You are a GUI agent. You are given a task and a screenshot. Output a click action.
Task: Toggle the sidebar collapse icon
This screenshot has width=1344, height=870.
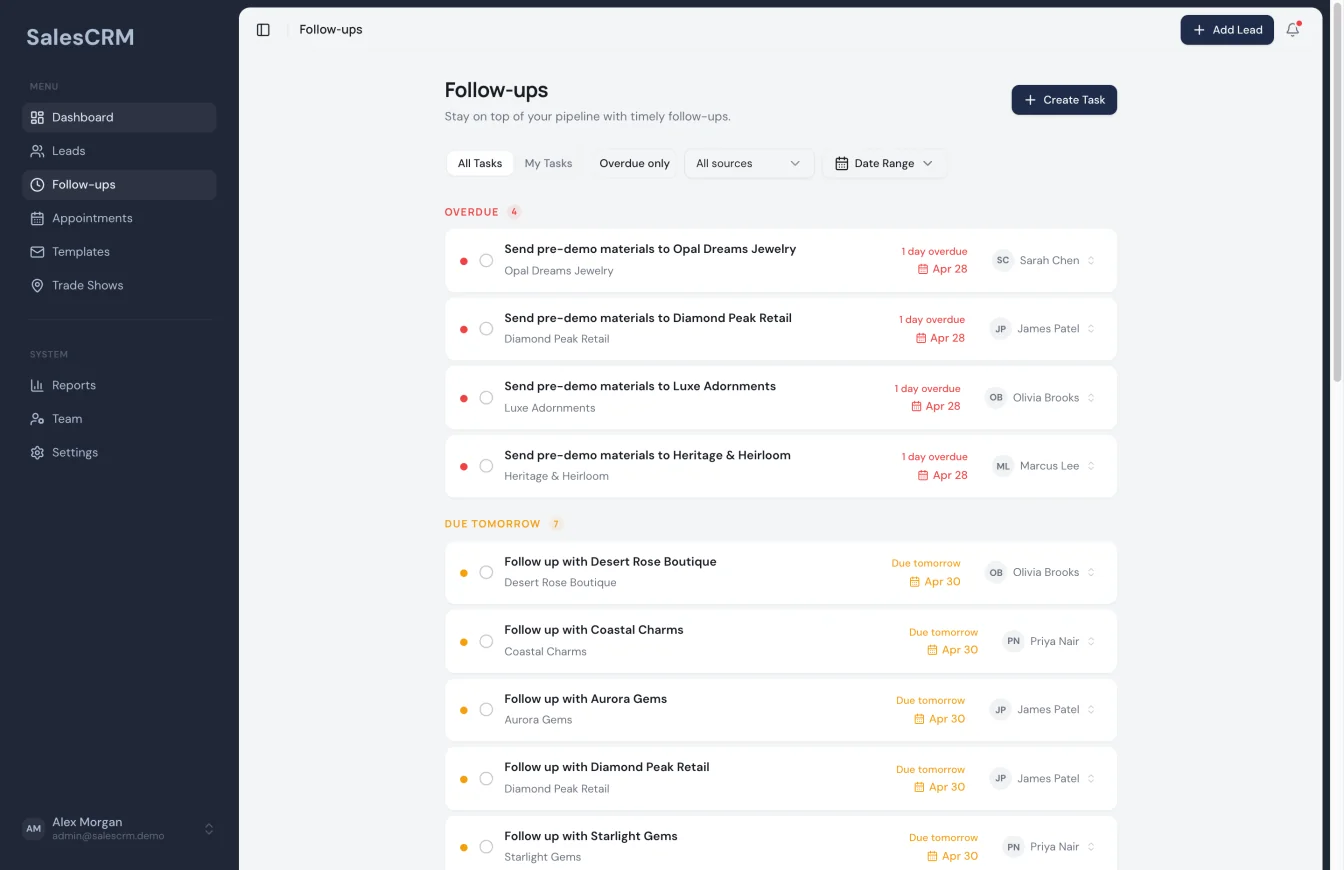263,29
